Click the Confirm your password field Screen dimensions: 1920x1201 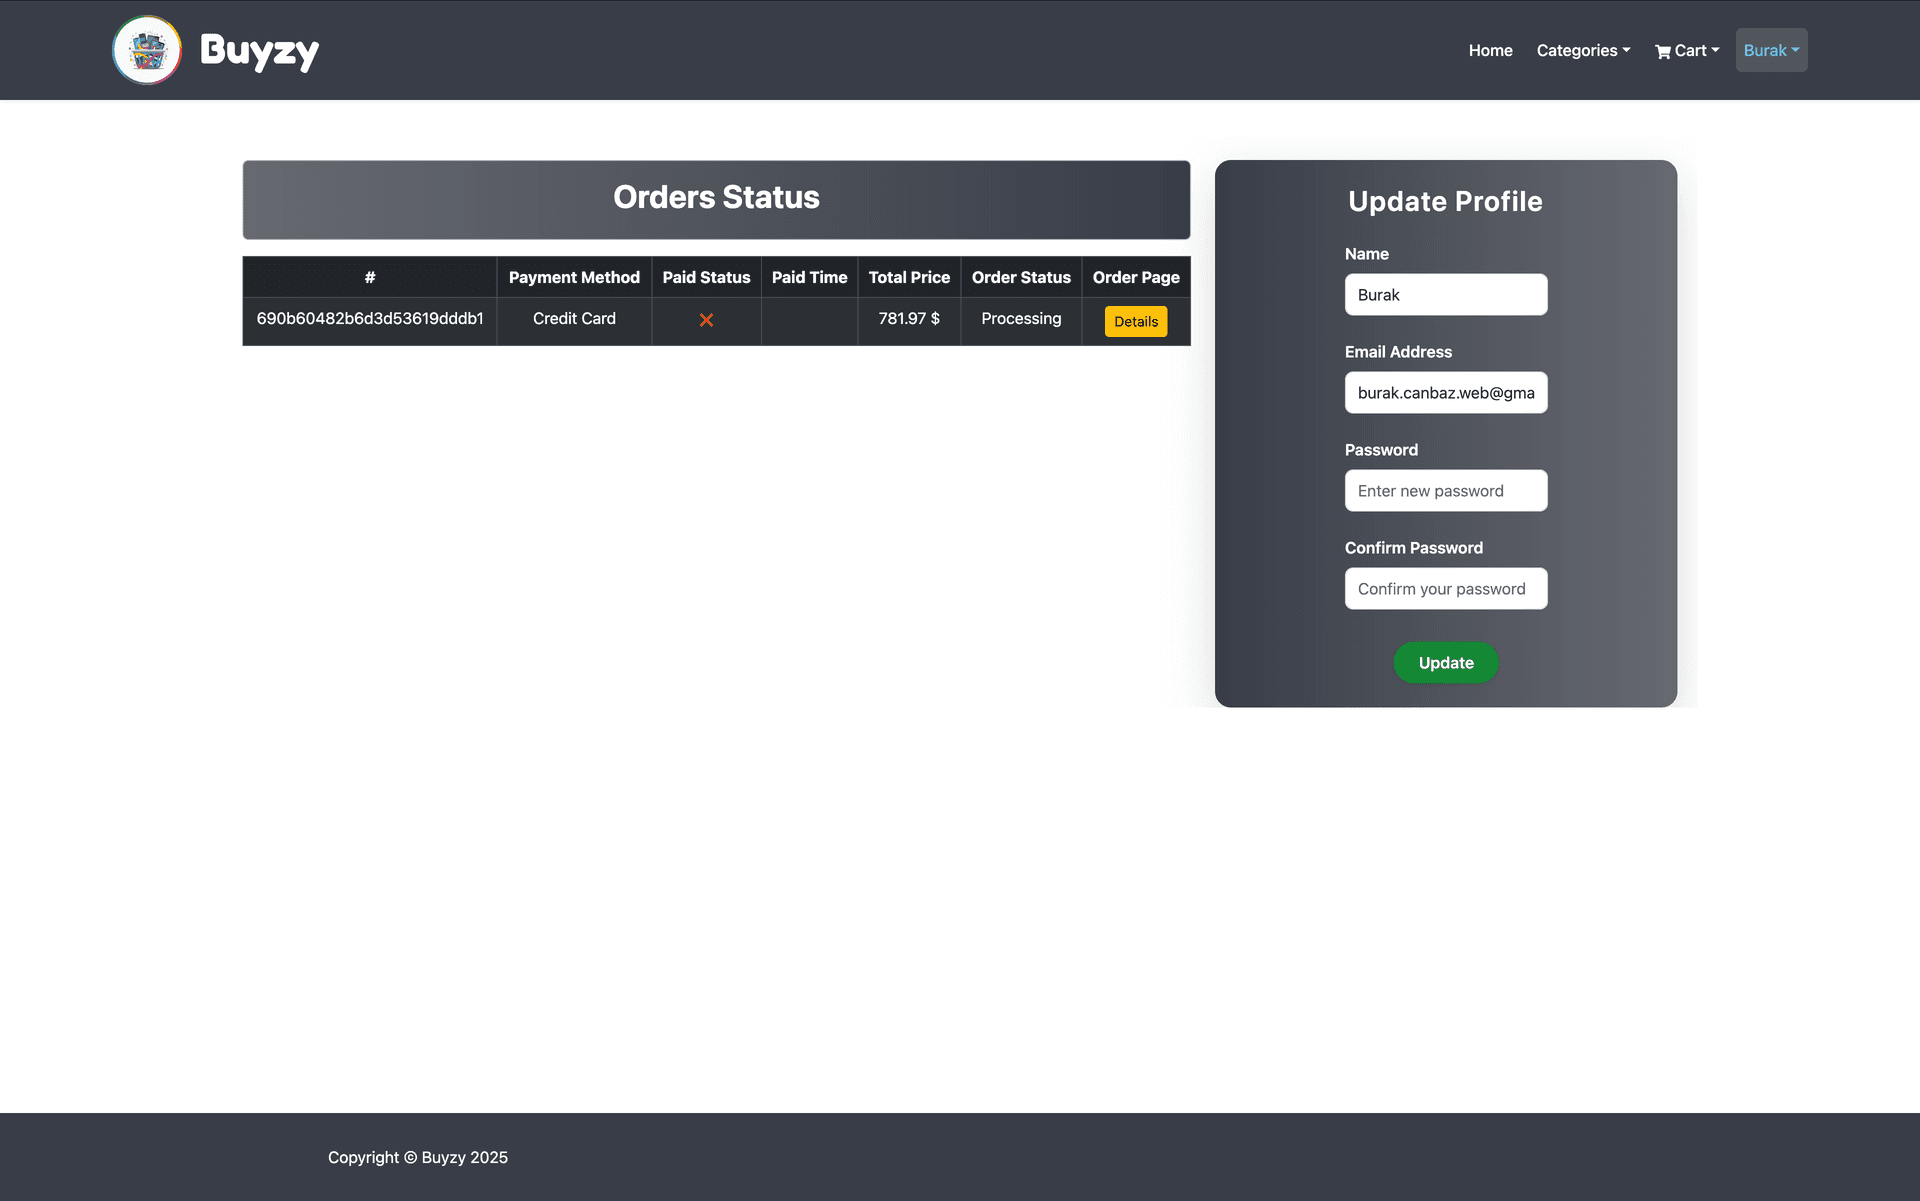click(1446, 588)
